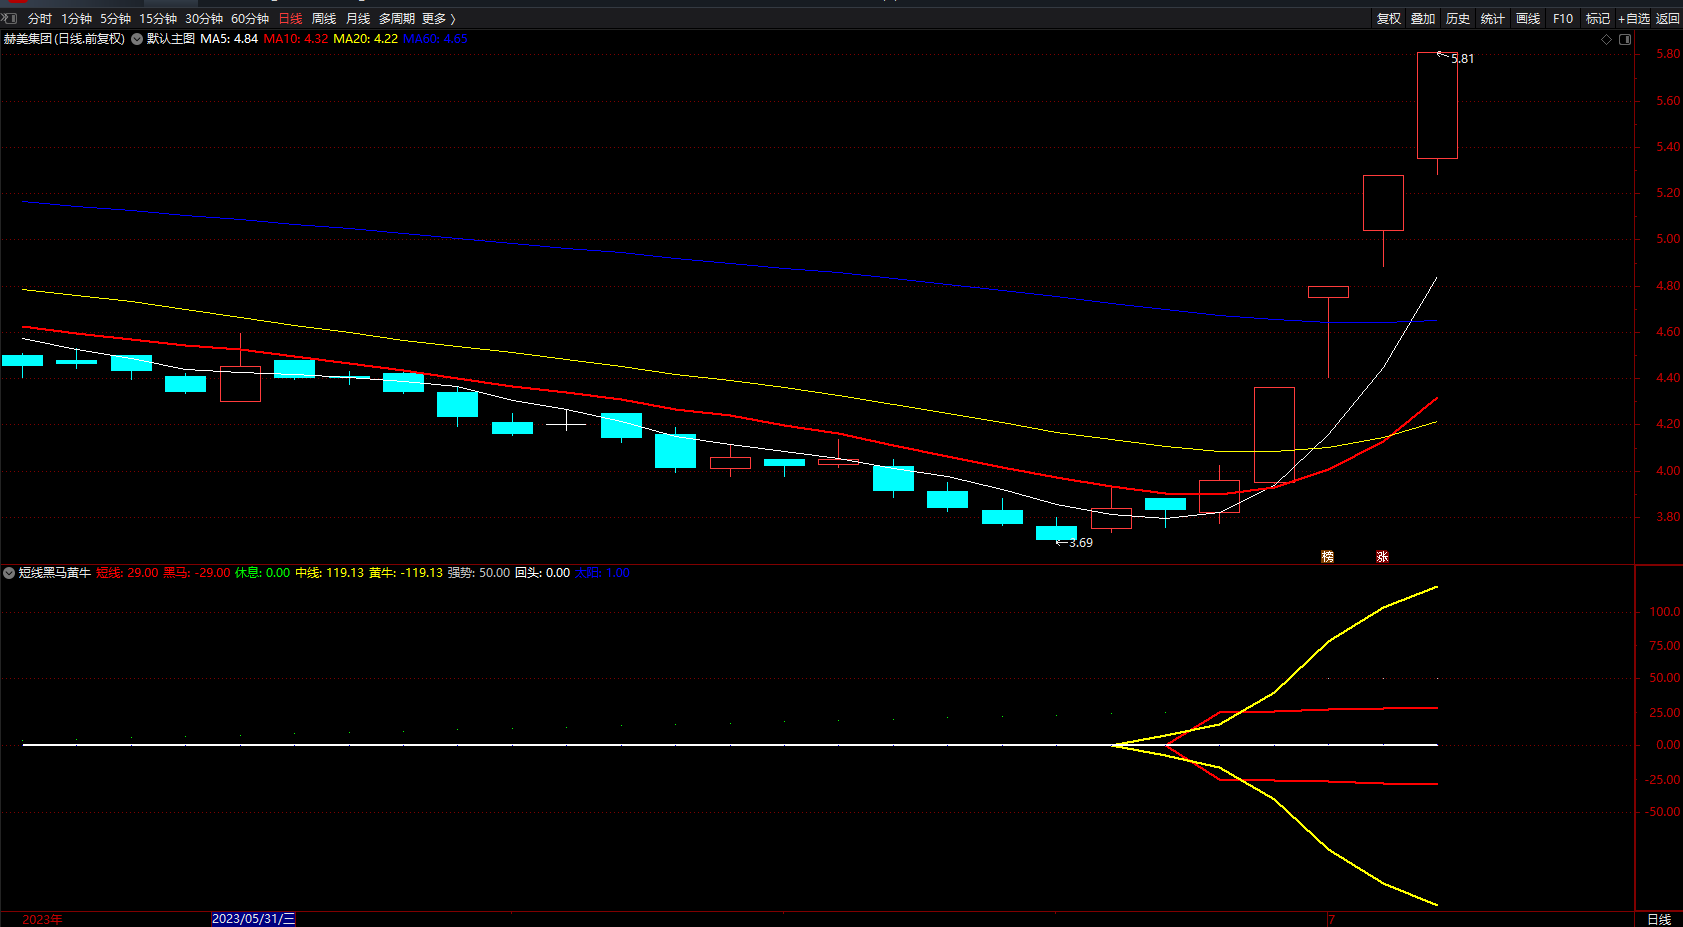Open the 默认主图 indicator dropdown arrow
1683x927 pixels.
tap(137, 39)
